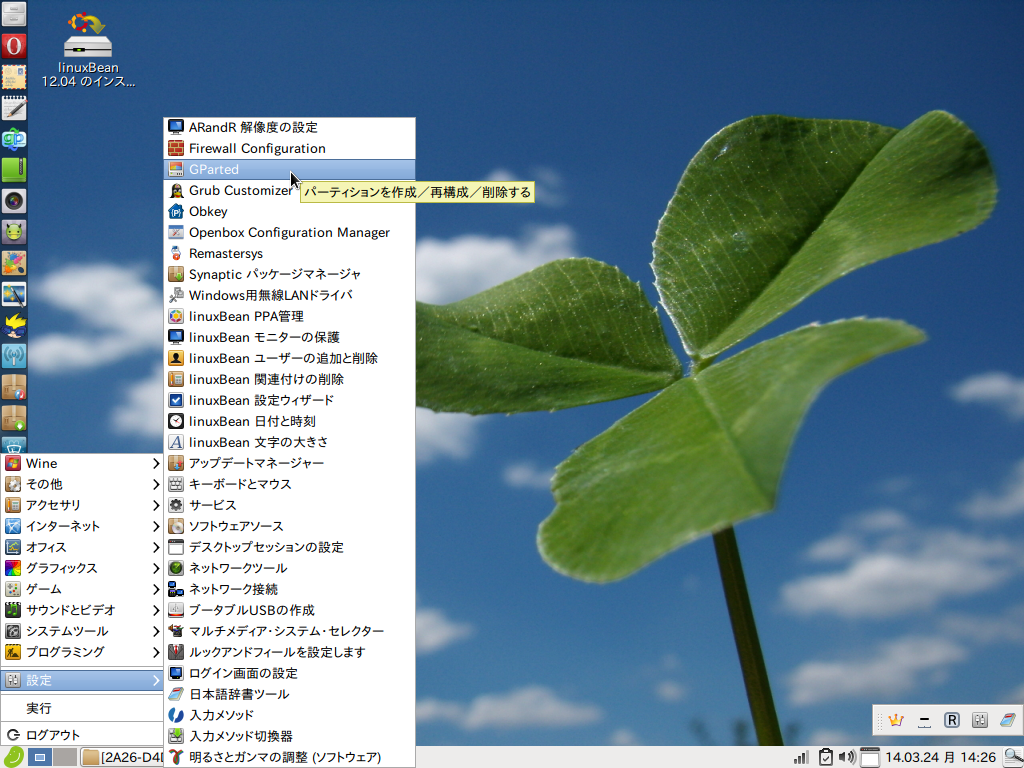Open キーボードとマウス settings
Screen dimensions: 1024x768
[x=289, y=484]
